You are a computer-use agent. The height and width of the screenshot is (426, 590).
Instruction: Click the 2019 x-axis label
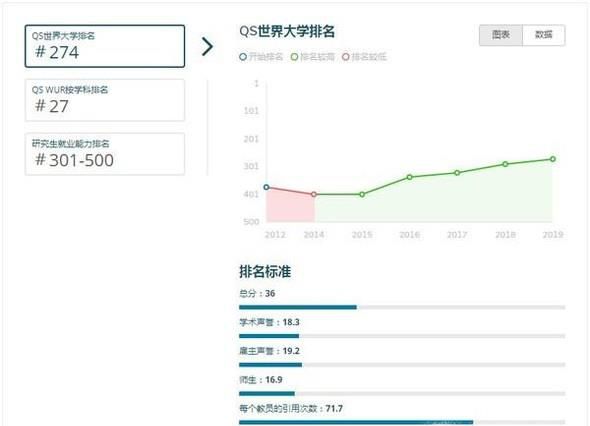pos(553,235)
